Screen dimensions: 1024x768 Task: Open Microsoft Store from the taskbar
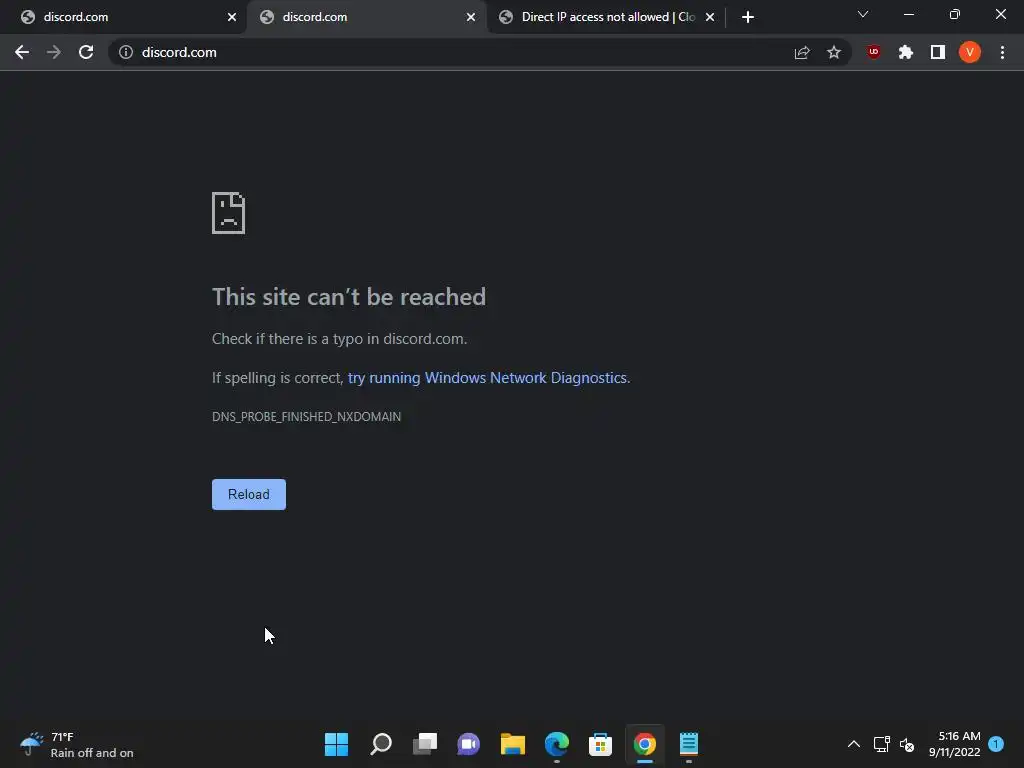600,744
